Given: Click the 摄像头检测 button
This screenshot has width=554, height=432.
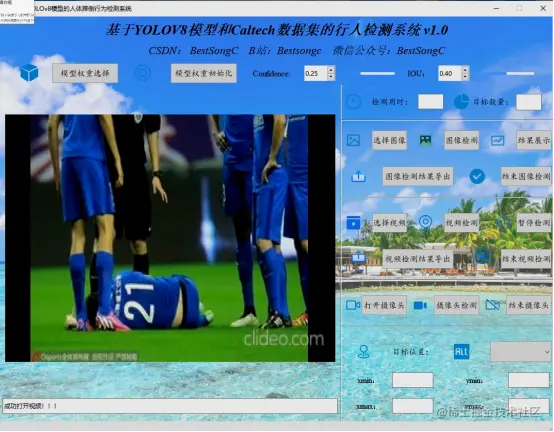Looking at the screenshot, I should pyautogui.click(x=456, y=305).
